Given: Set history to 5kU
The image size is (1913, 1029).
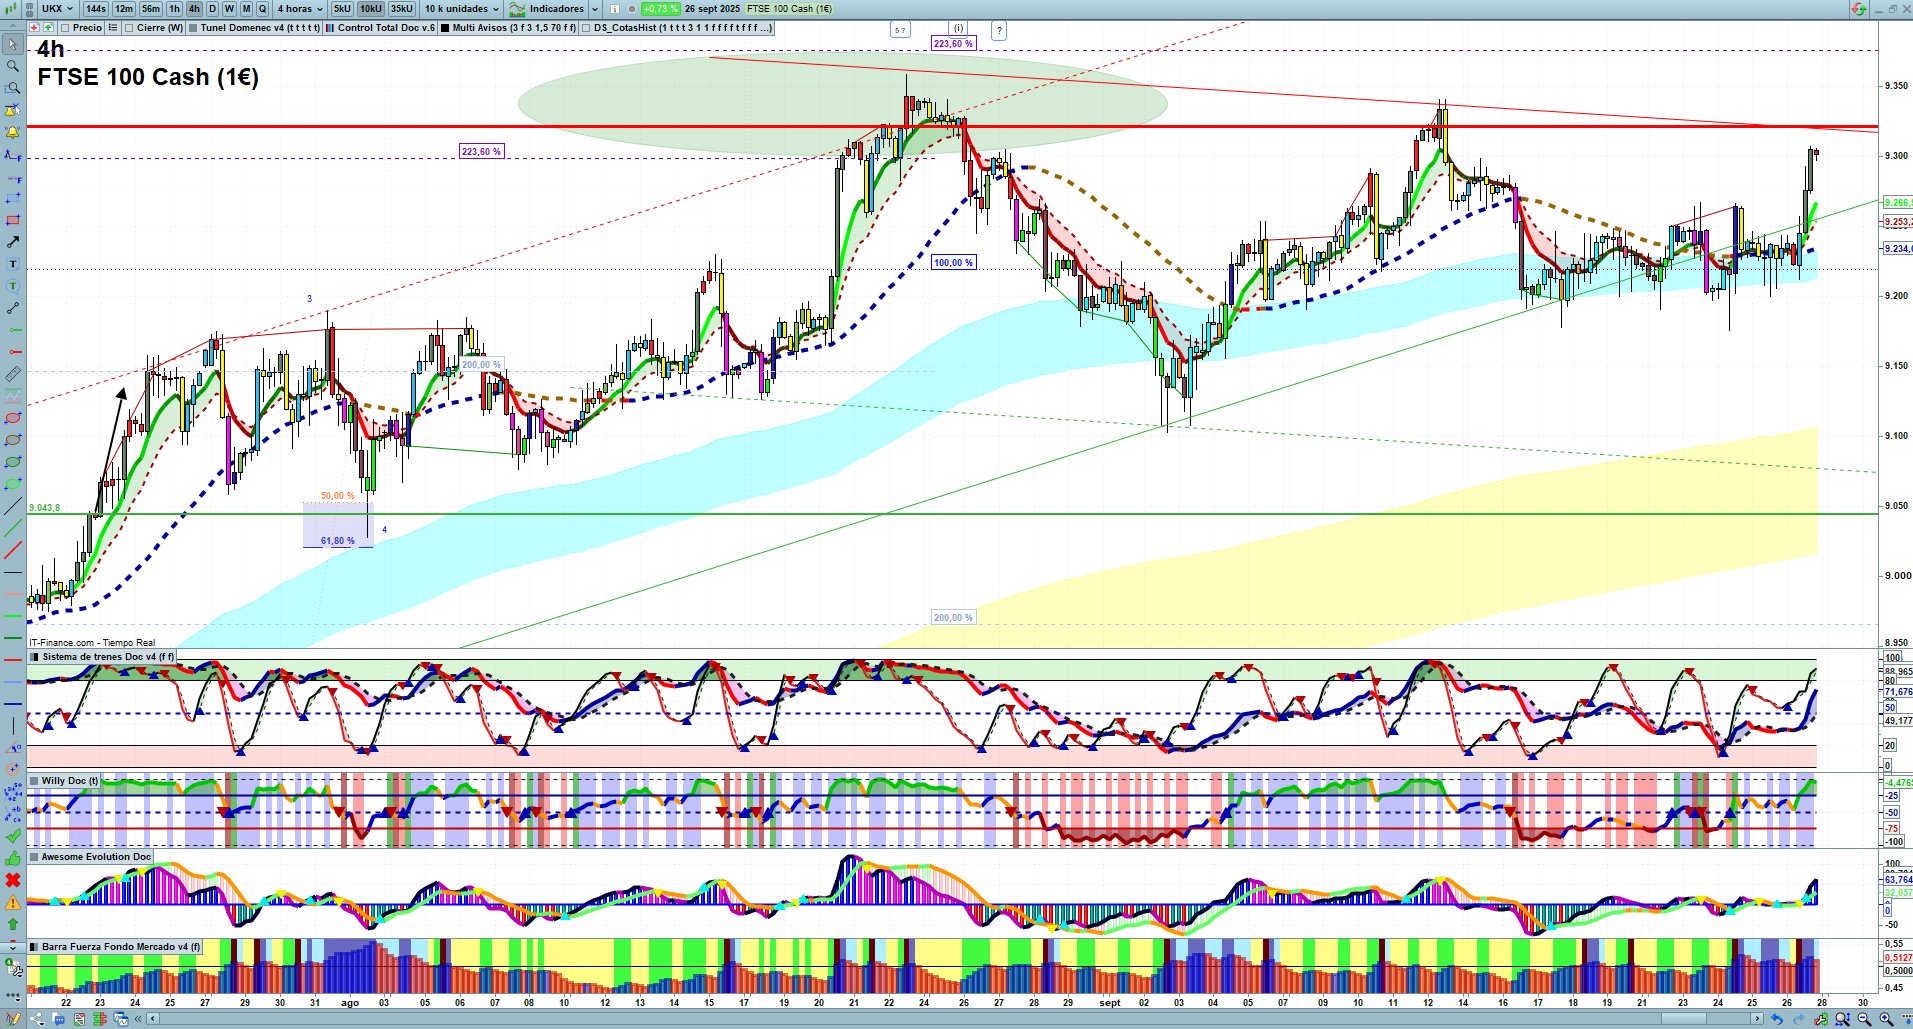Looking at the screenshot, I should coord(343,9).
